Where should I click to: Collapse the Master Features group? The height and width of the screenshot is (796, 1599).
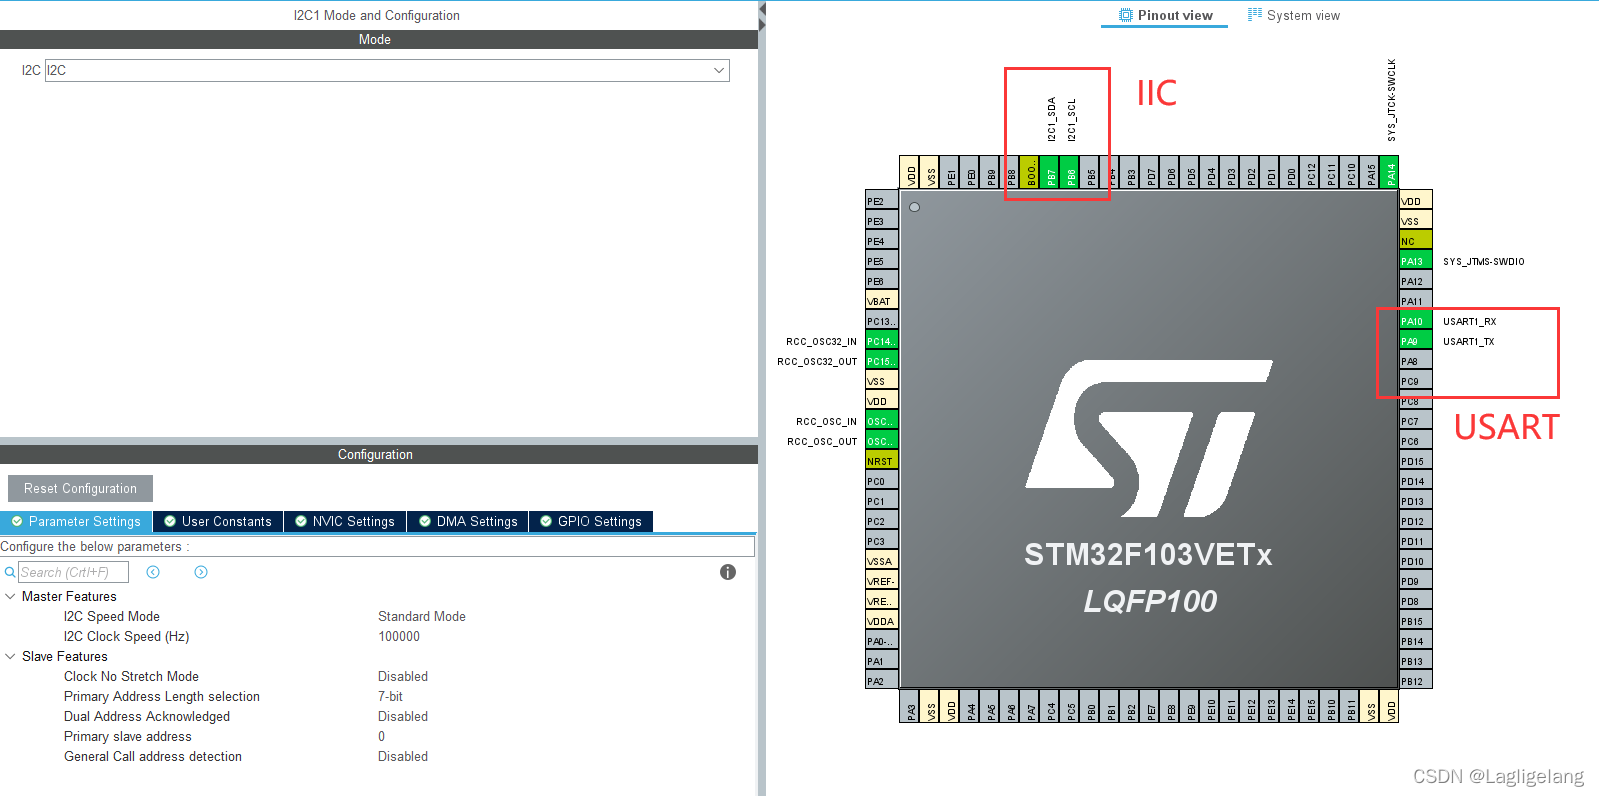tap(10, 596)
